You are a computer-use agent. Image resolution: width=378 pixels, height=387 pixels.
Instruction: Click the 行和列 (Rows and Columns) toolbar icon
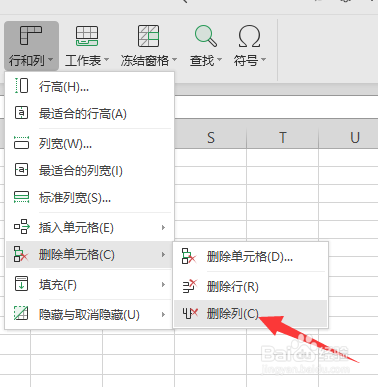click(31, 35)
